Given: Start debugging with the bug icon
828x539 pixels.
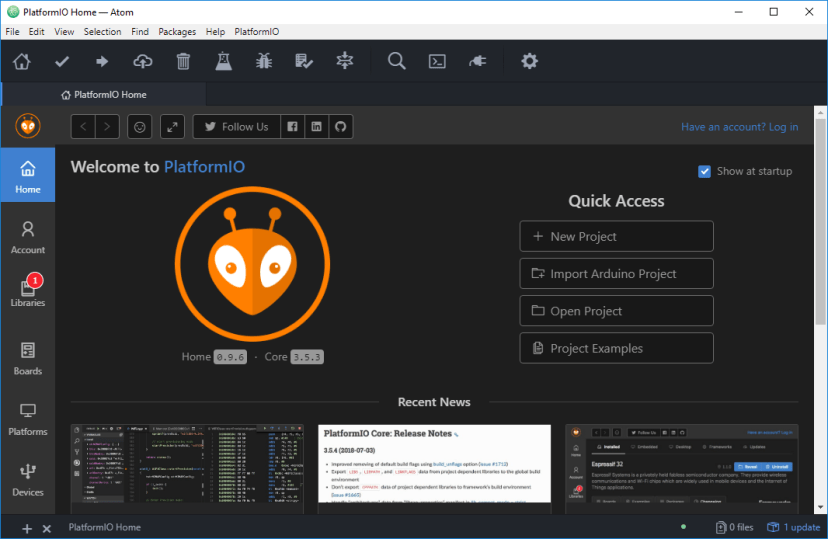Looking at the screenshot, I should 264,62.
